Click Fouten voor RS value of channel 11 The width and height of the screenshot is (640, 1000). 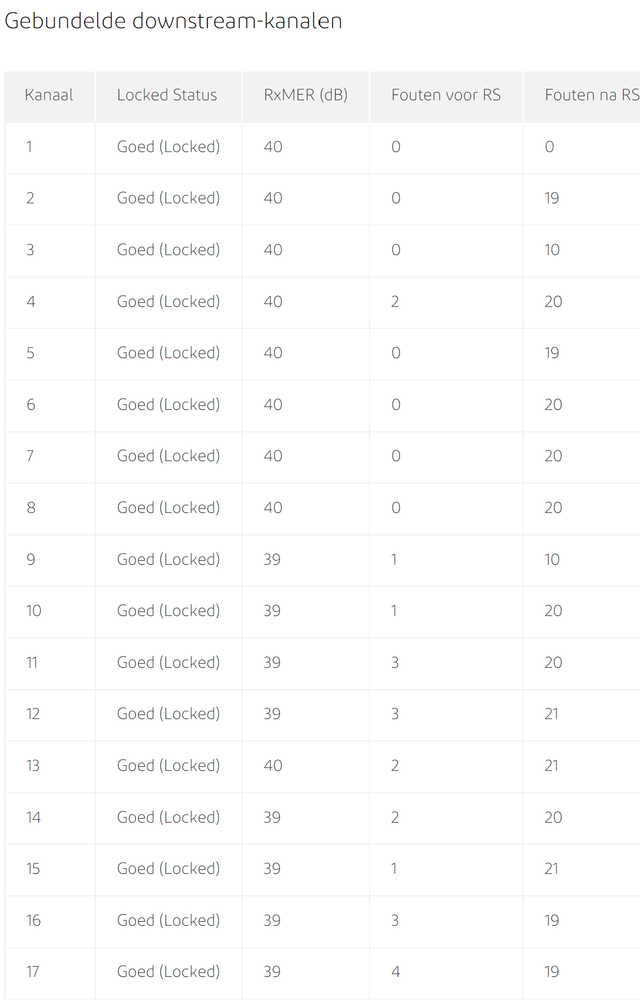click(x=395, y=663)
